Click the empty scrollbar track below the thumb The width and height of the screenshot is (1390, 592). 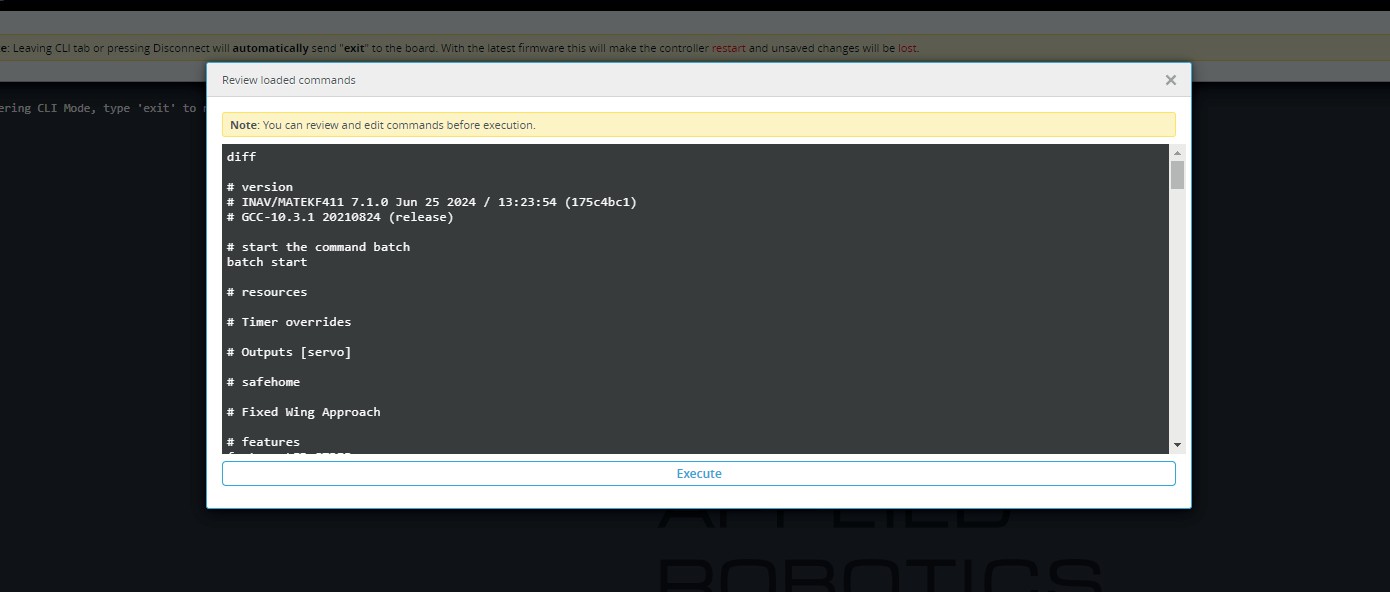[1177, 320]
